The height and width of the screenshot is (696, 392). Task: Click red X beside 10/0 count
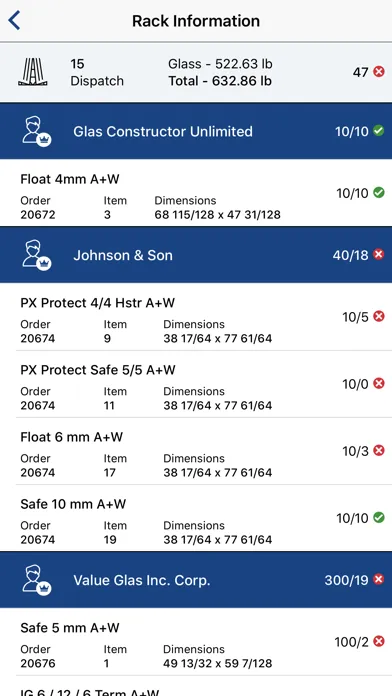coord(379,384)
